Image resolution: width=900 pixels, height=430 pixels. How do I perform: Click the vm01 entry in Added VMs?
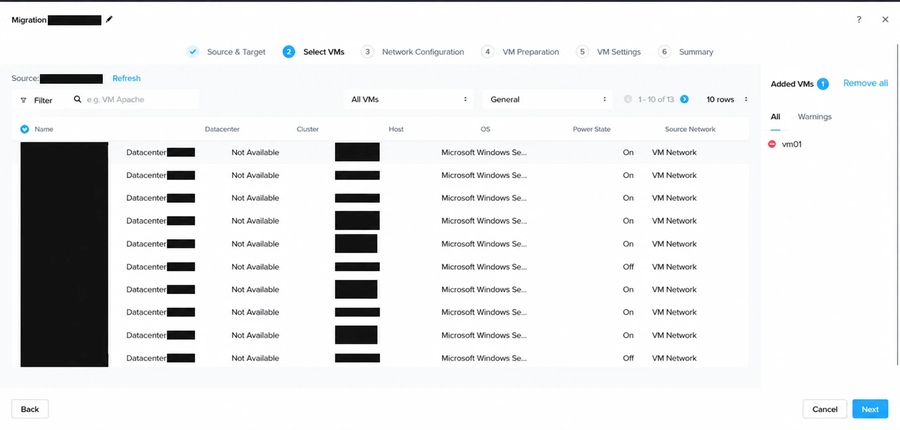point(792,144)
